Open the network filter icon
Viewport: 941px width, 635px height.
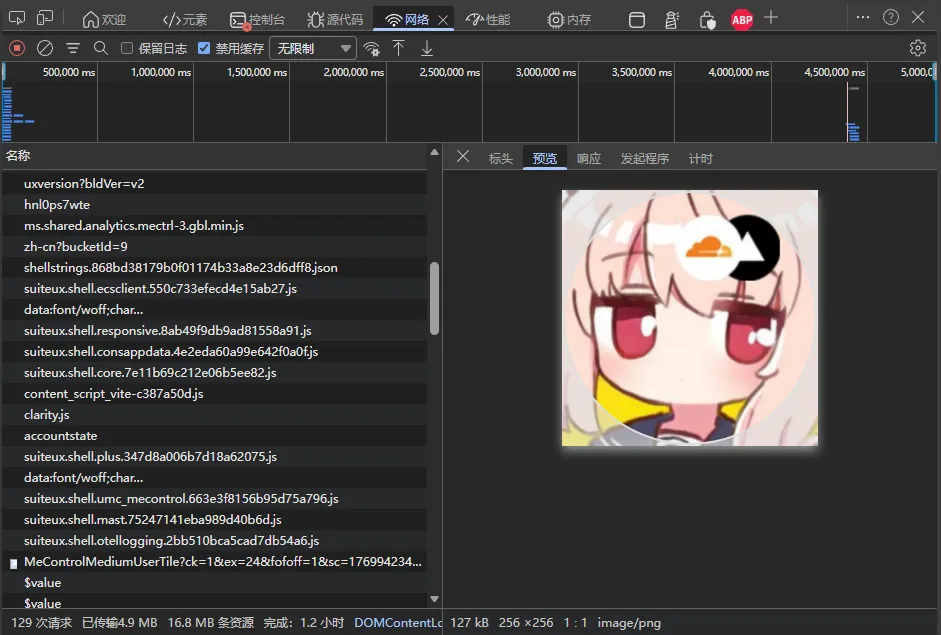pos(73,48)
